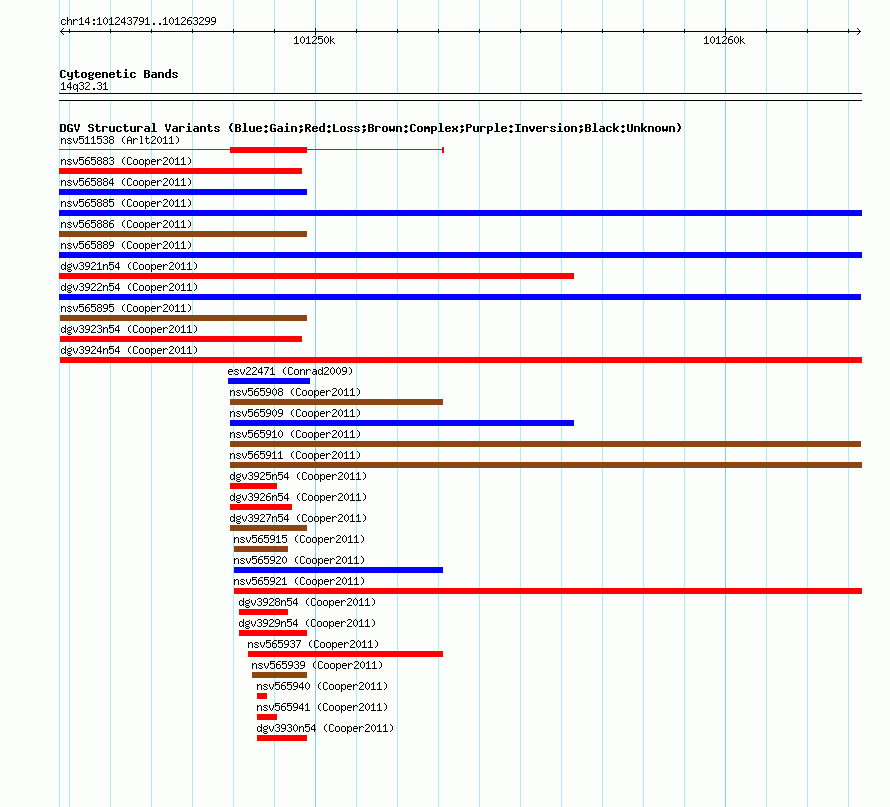Open nsv565921 (Cooper2011) label
The height and width of the screenshot is (807, 890).
(299, 581)
